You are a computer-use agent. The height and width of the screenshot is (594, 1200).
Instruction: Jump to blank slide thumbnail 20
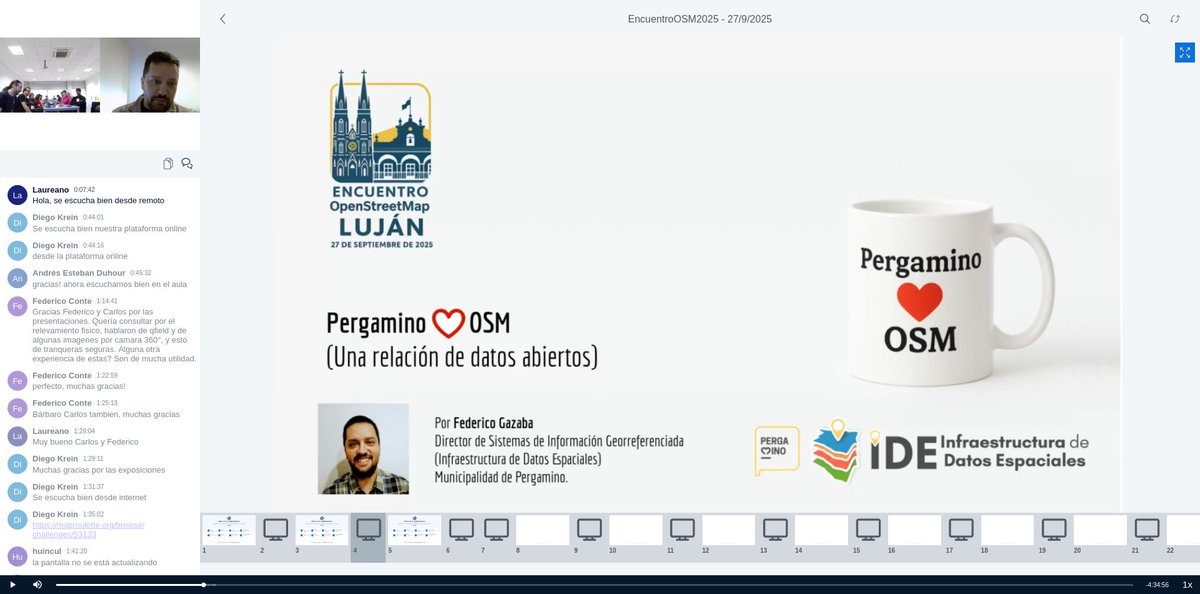(1100, 530)
